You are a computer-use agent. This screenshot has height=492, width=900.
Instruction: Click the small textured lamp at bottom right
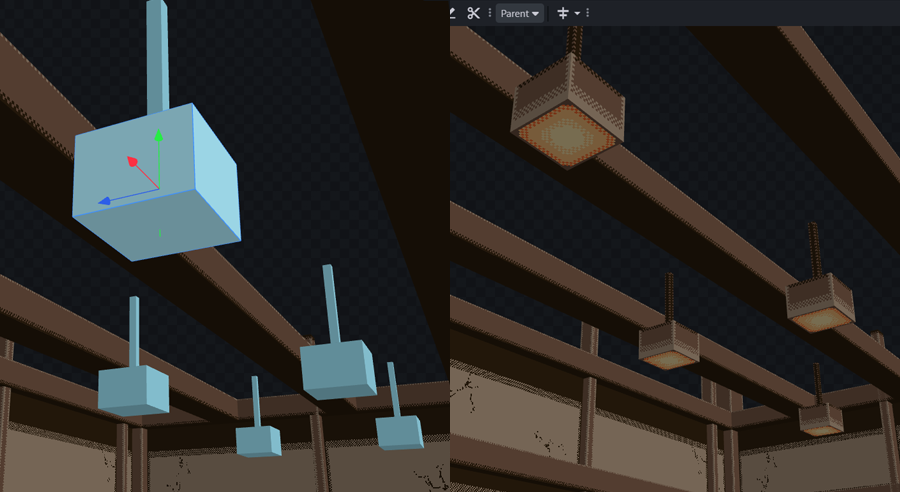click(820, 418)
